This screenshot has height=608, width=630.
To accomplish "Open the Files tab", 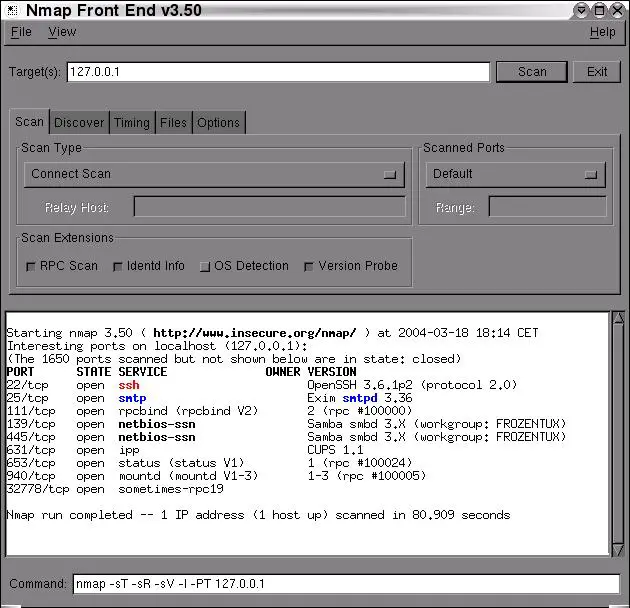I will (173, 123).
